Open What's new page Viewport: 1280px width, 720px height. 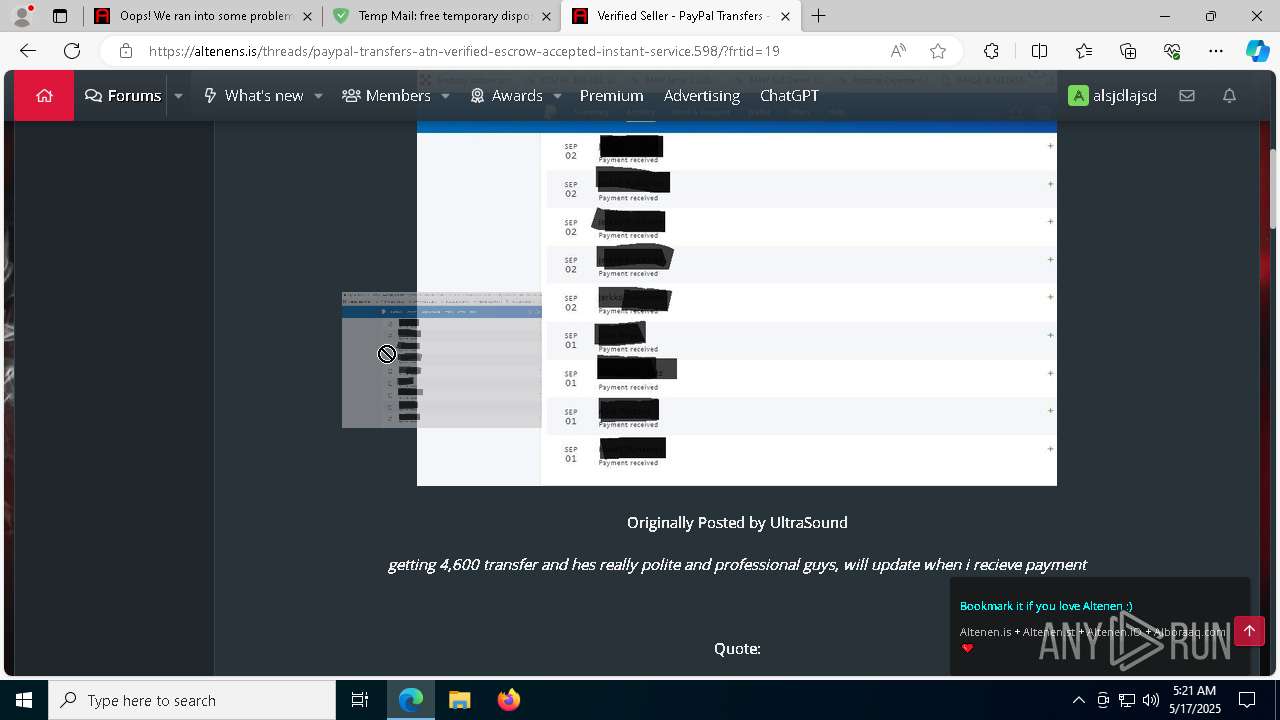253,96
